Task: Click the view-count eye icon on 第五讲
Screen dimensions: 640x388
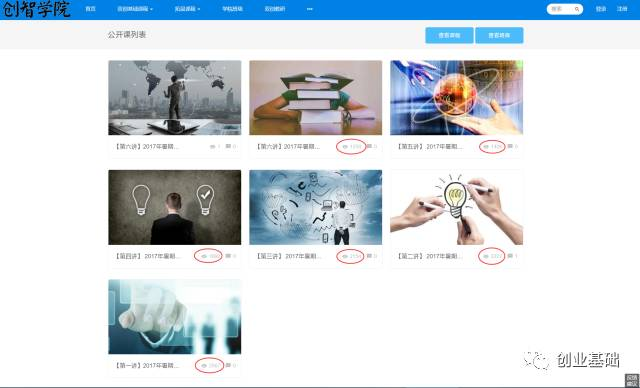Action: (x=486, y=146)
